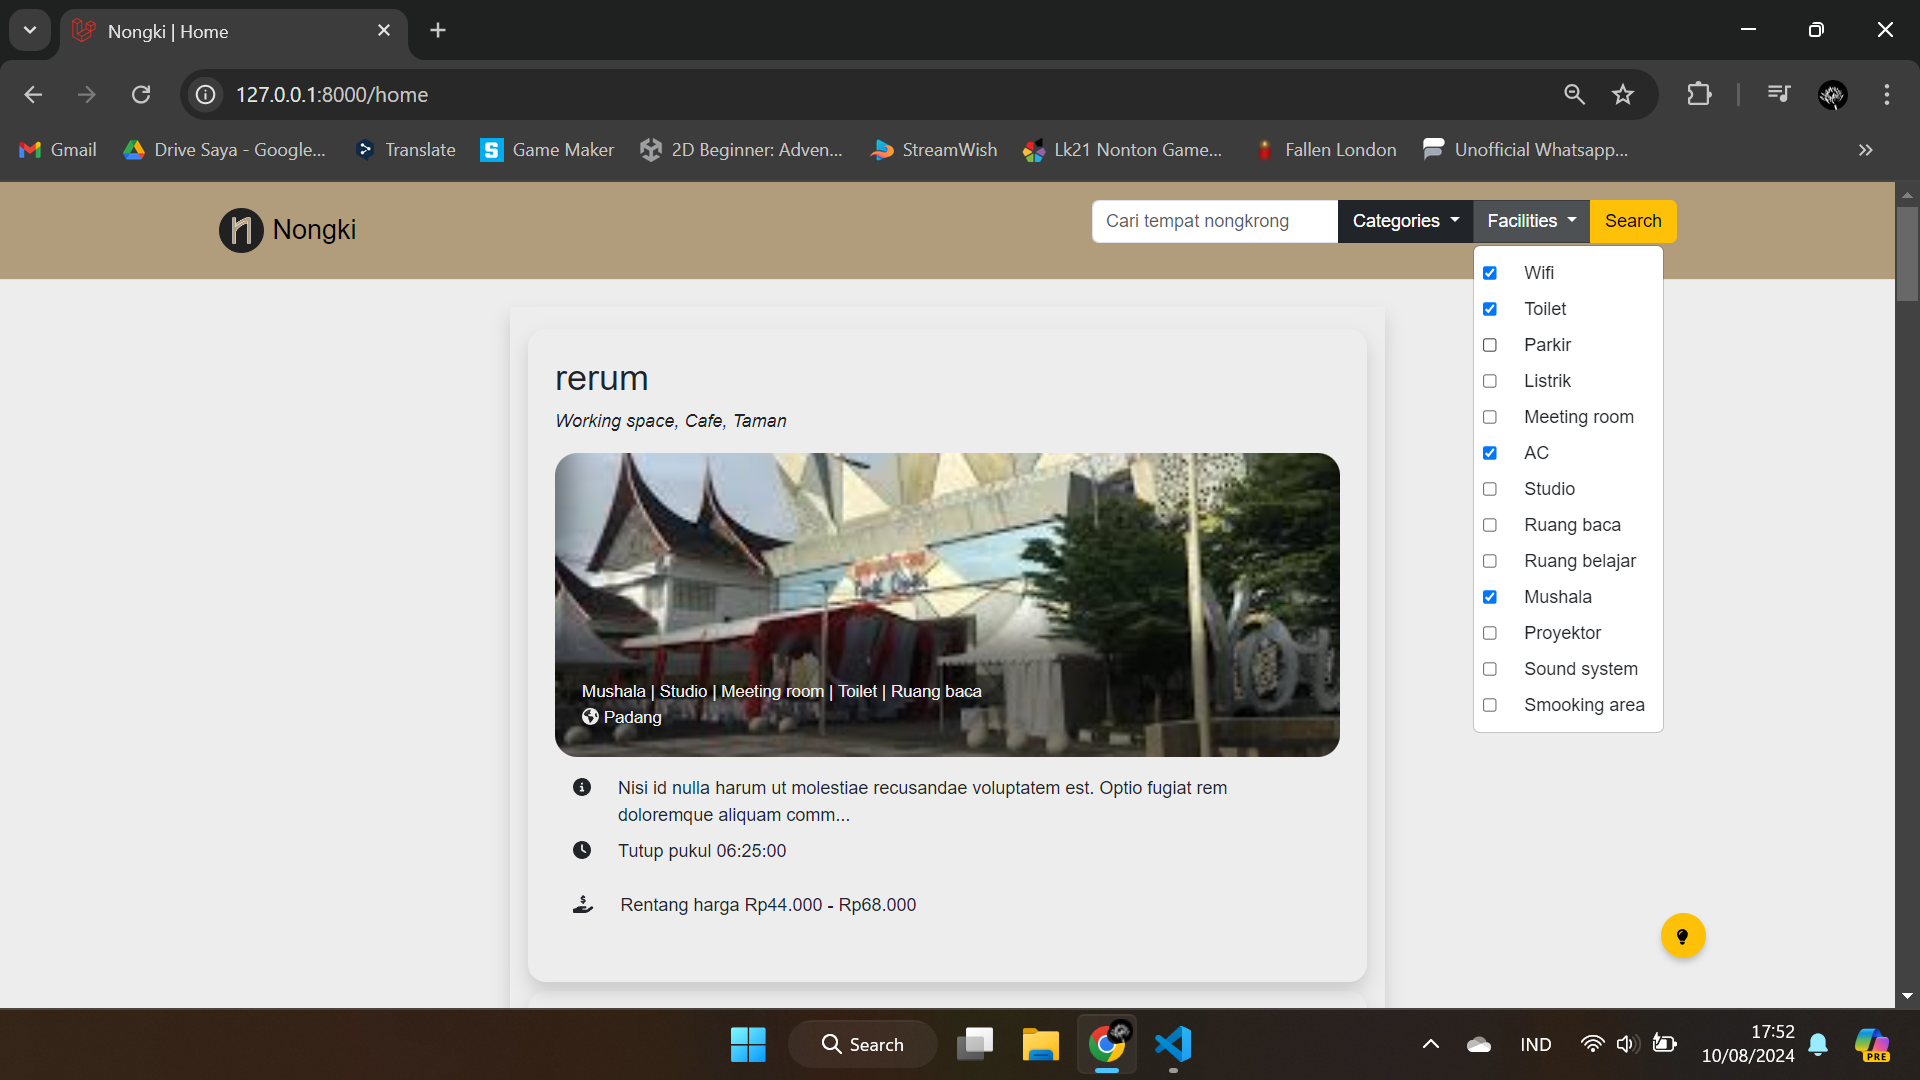Click the Nongki logo icon

click(x=241, y=230)
